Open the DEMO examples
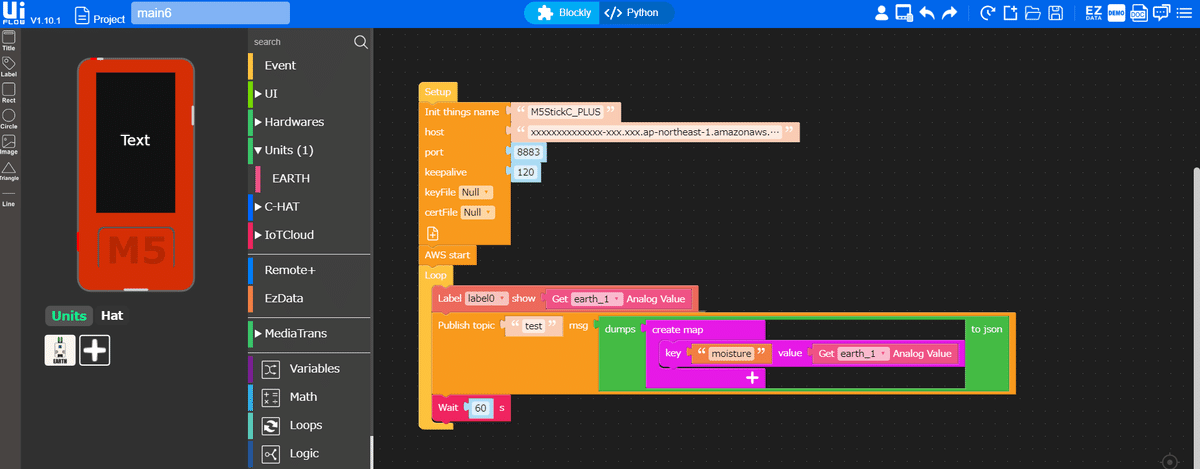The height and width of the screenshot is (469, 1200). coord(1116,14)
